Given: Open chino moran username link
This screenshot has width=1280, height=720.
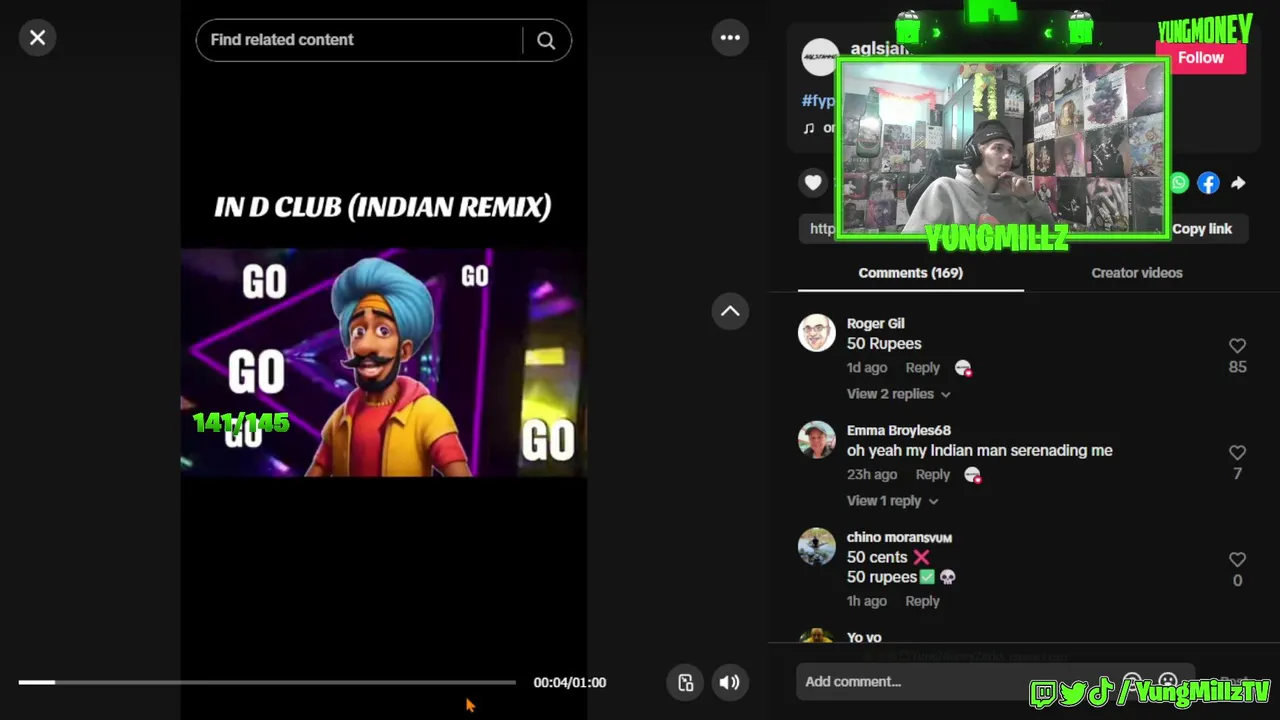Looking at the screenshot, I should coord(899,538).
